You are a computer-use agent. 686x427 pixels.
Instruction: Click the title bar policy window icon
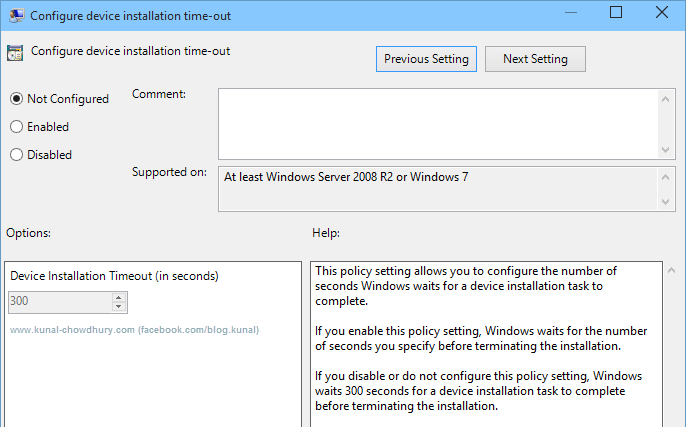(14, 14)
